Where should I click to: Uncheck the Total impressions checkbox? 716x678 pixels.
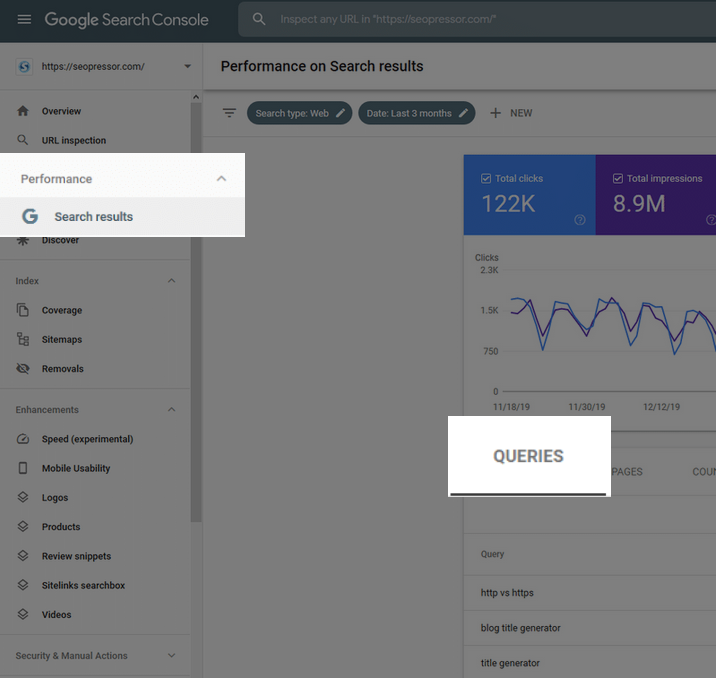coord(617,179)
